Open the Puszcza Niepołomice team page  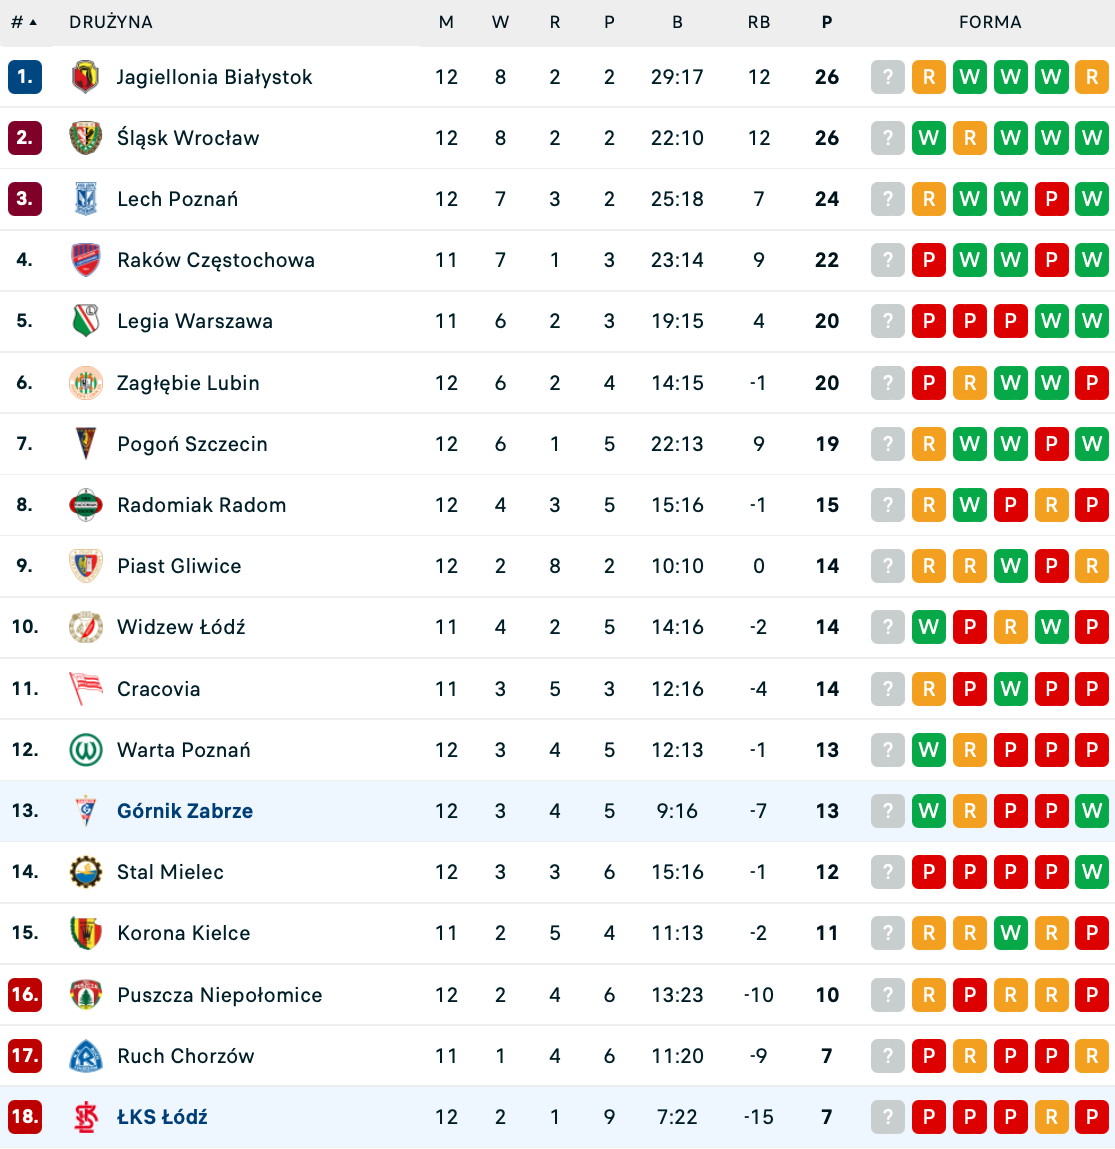click(220, 995)
